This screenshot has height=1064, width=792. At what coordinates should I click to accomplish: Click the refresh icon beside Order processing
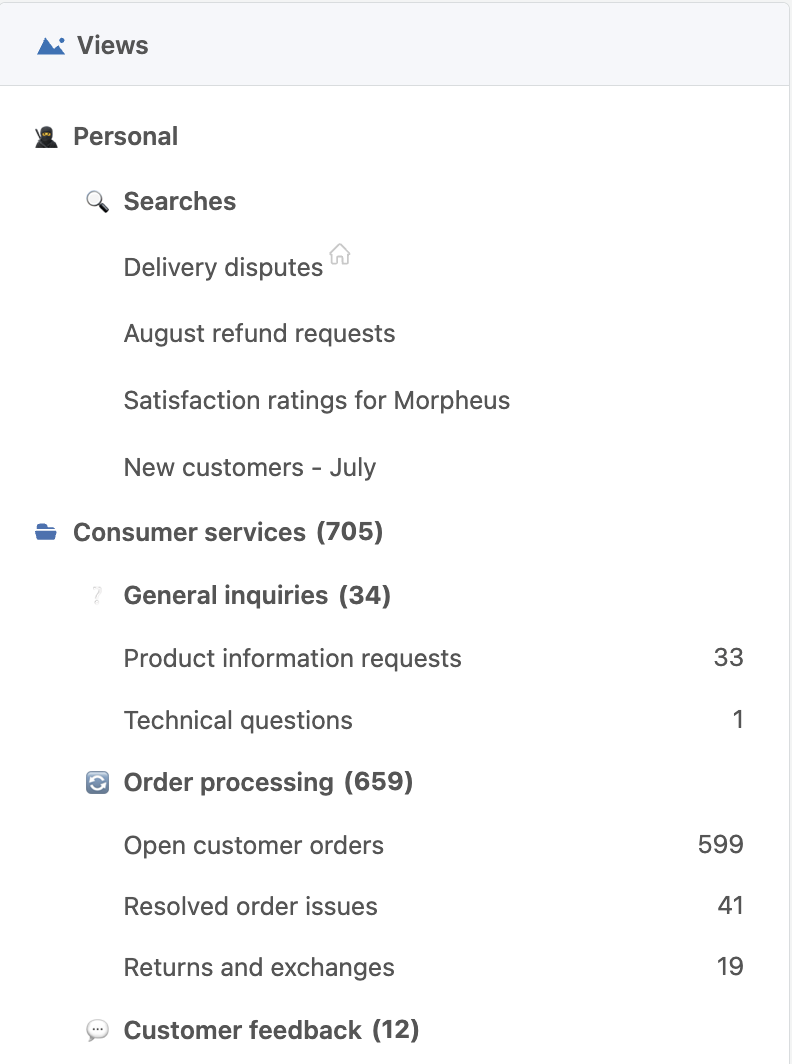coord(97,782)
